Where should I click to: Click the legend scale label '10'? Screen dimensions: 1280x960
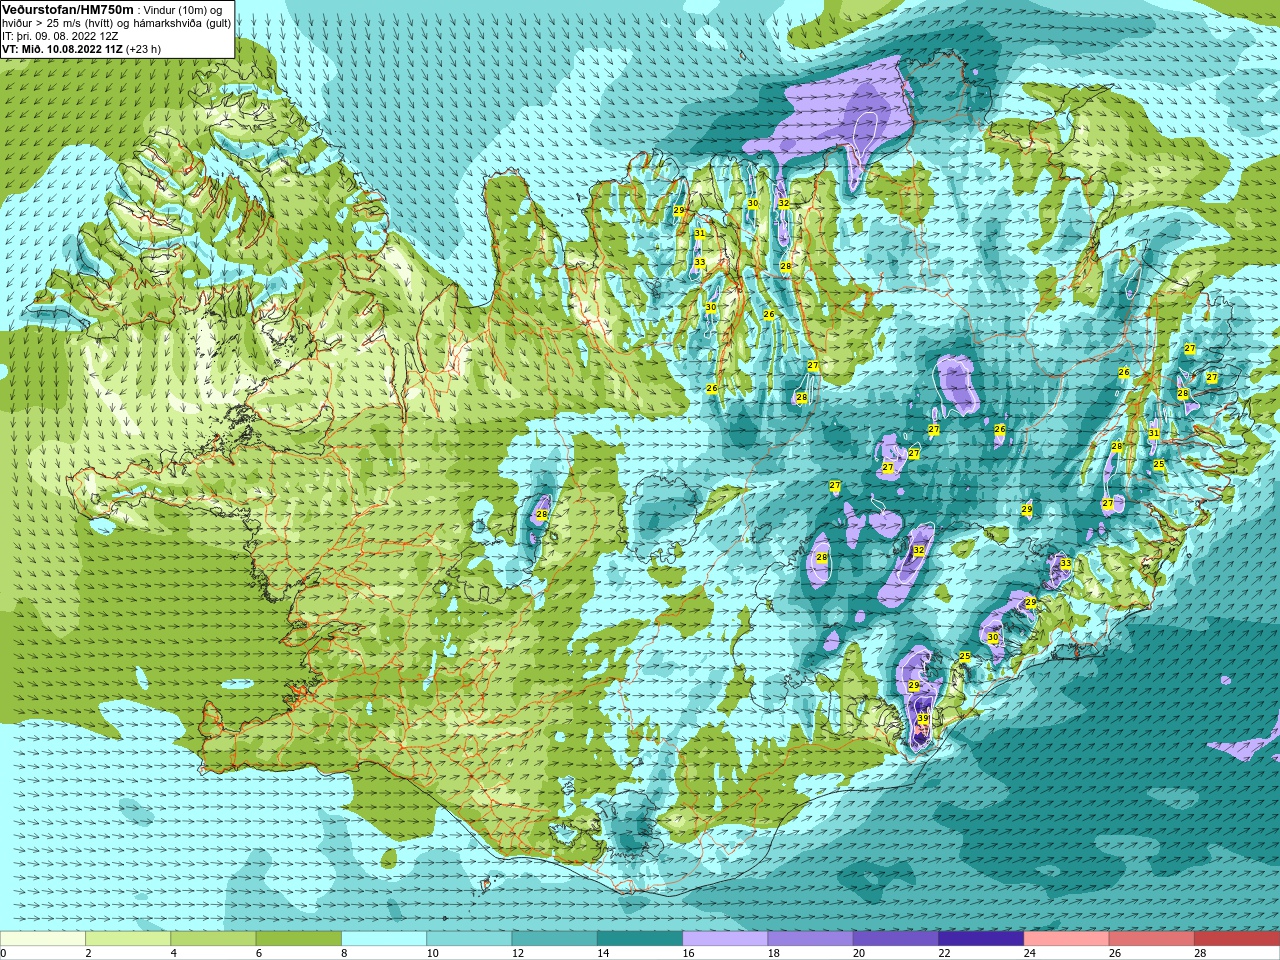432,953
